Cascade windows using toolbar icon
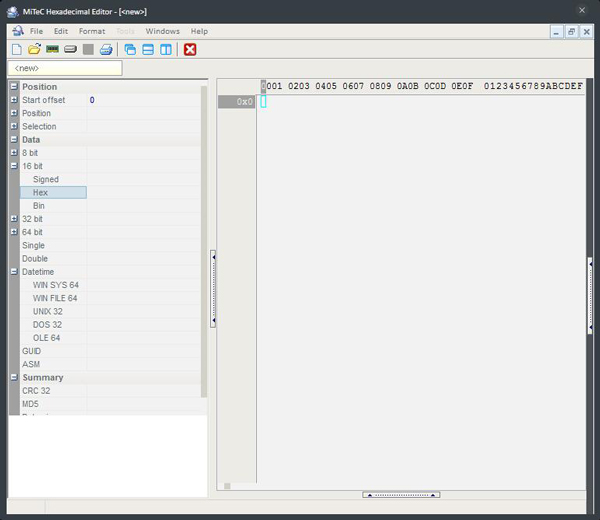Screen dimensions: 600x520 130,49
